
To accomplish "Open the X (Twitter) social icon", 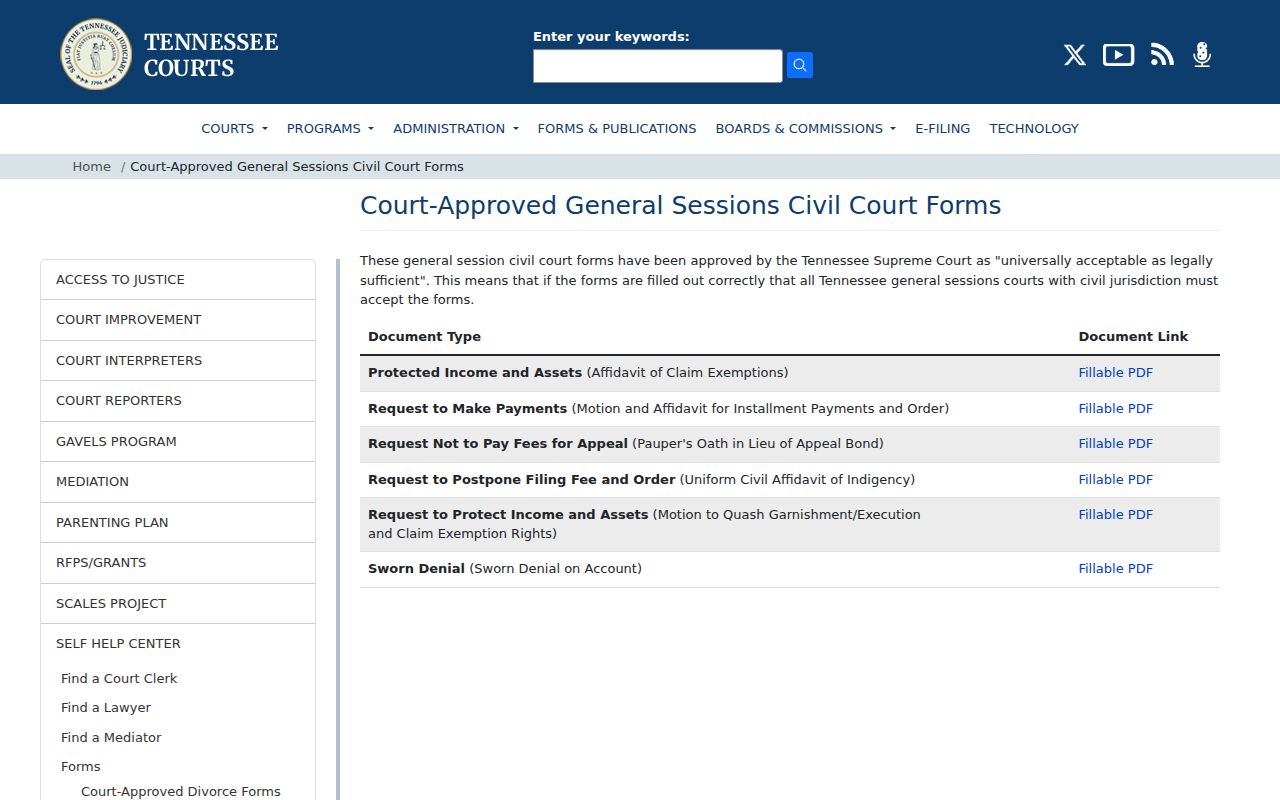I will point(1075,55).
